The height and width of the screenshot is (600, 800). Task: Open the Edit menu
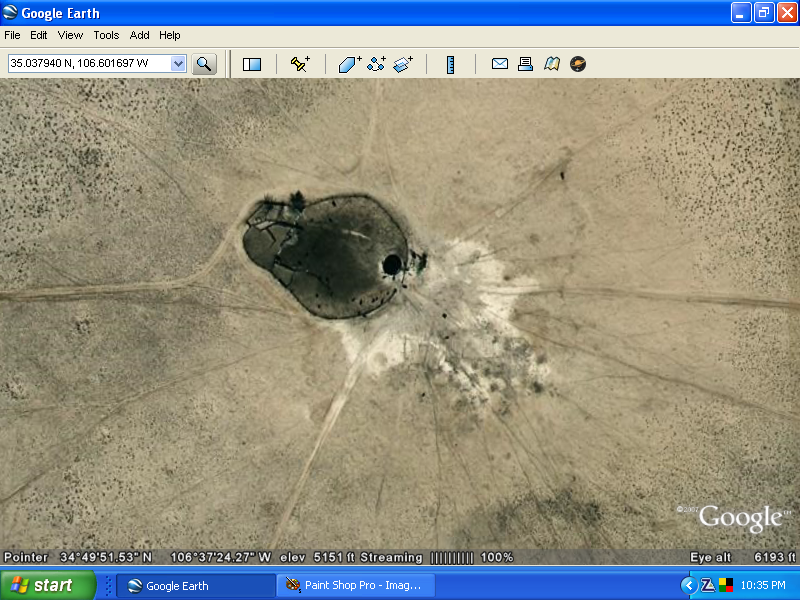pos(38,35)
